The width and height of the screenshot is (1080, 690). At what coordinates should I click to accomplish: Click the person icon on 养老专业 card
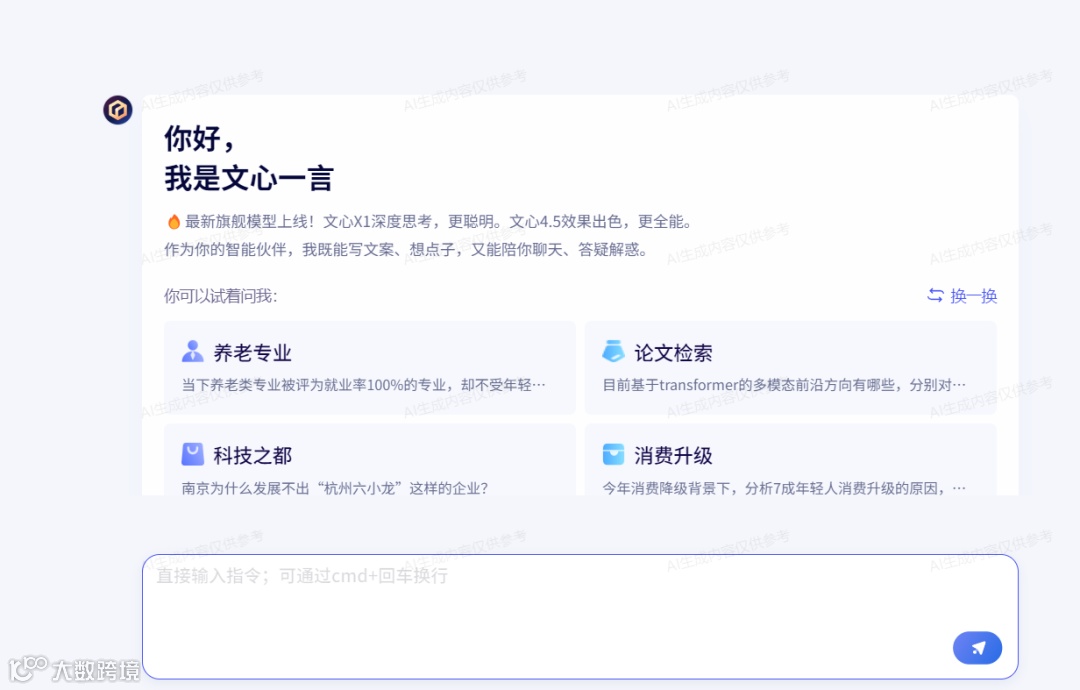pos(193,351)
